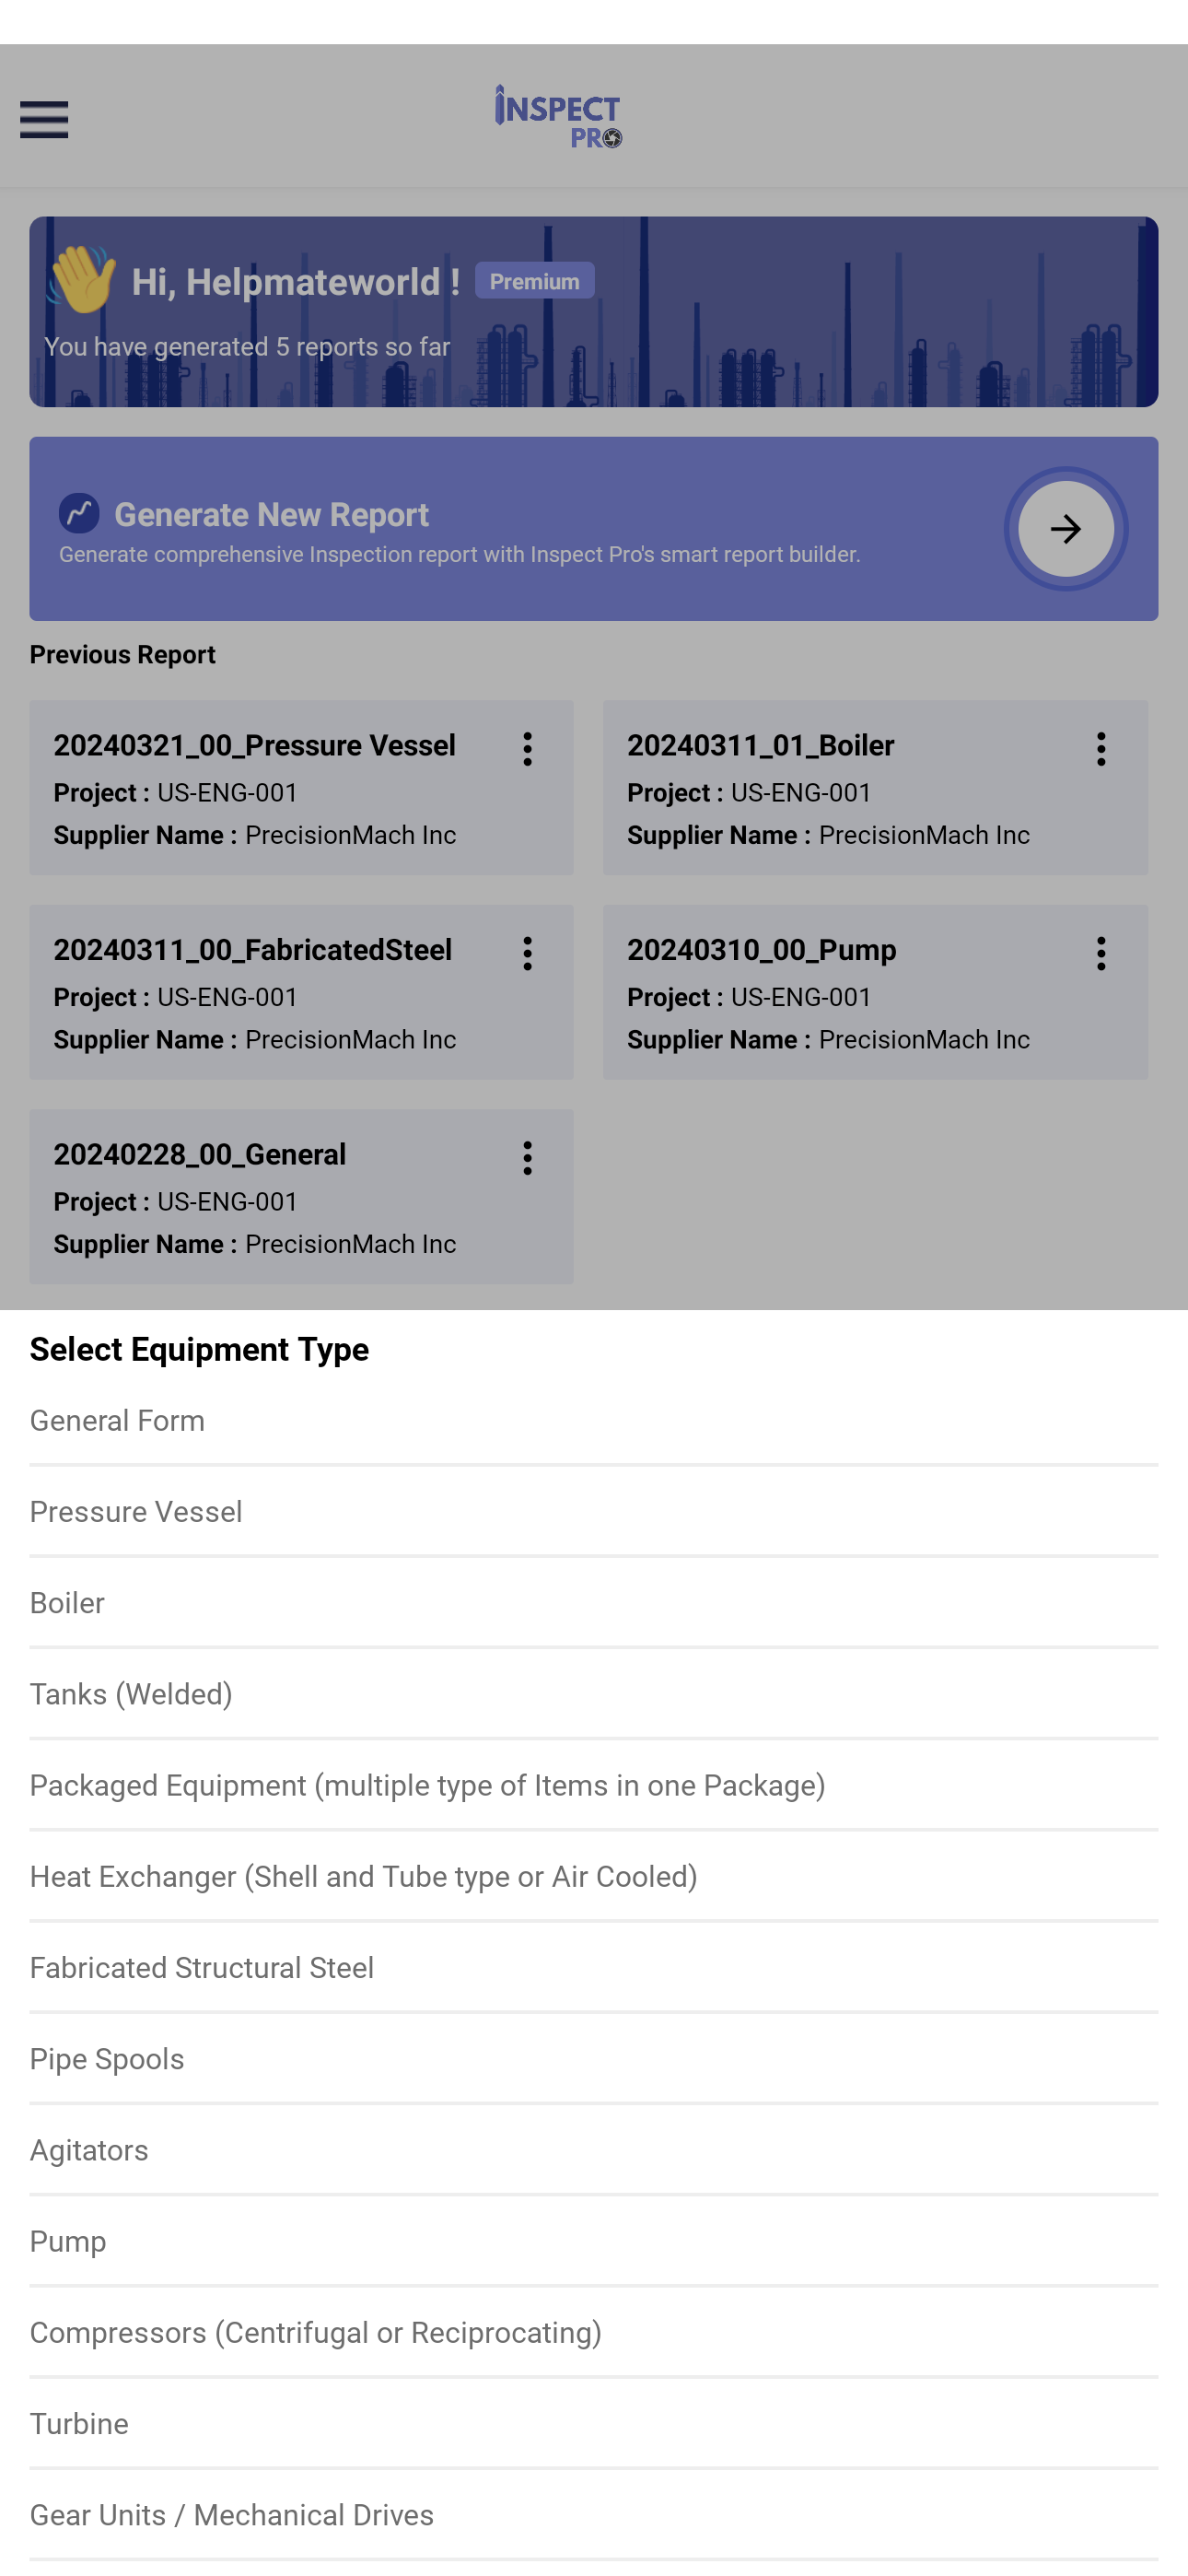Choose Compressors (Centrifugal or Reciprocating)
The height and width of the screenshot is (2576, 1188).
[x=594, y=2333]
